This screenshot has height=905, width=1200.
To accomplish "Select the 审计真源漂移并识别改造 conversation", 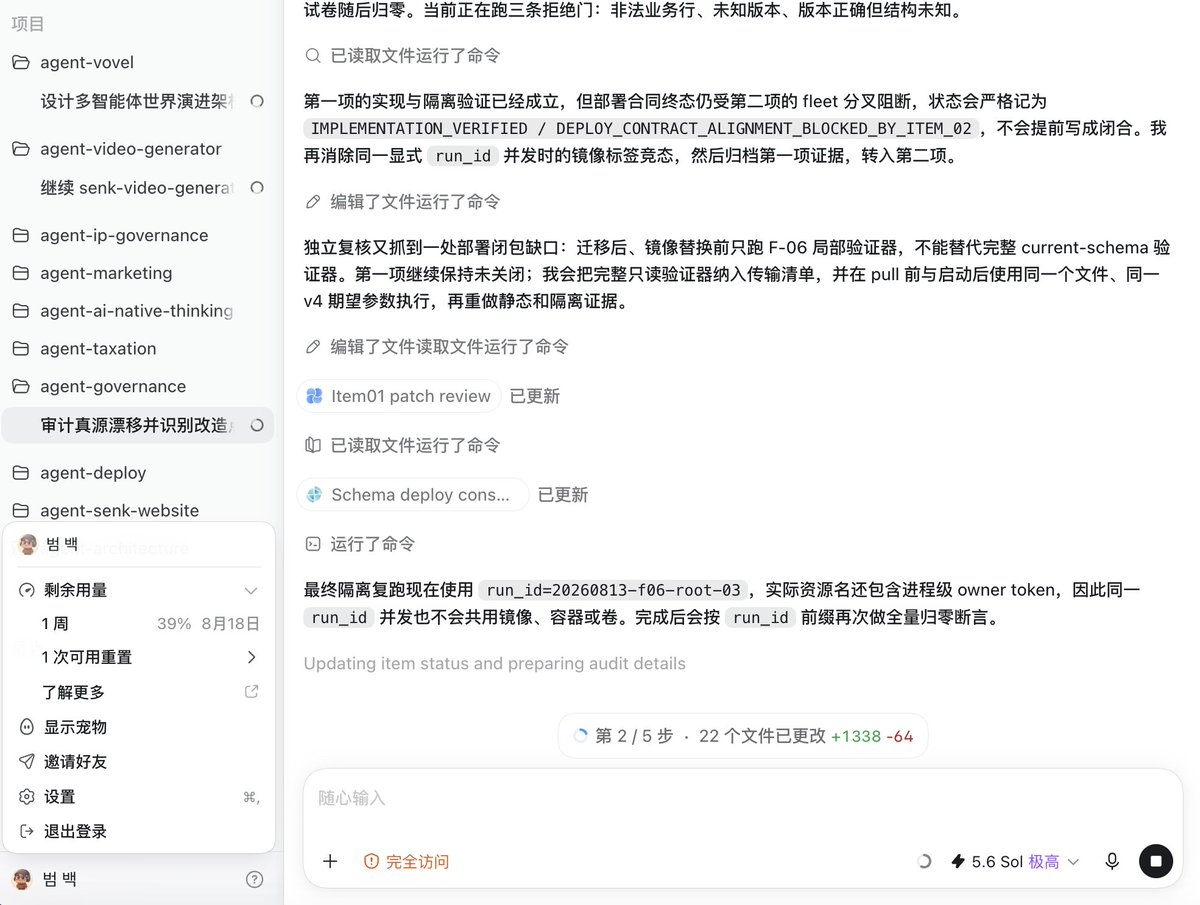I will (137, 425).
